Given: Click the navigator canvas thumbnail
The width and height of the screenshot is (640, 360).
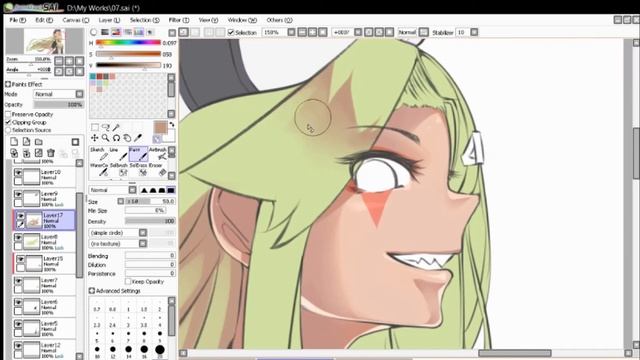Looking at the screenshot, I should point(44,41).
